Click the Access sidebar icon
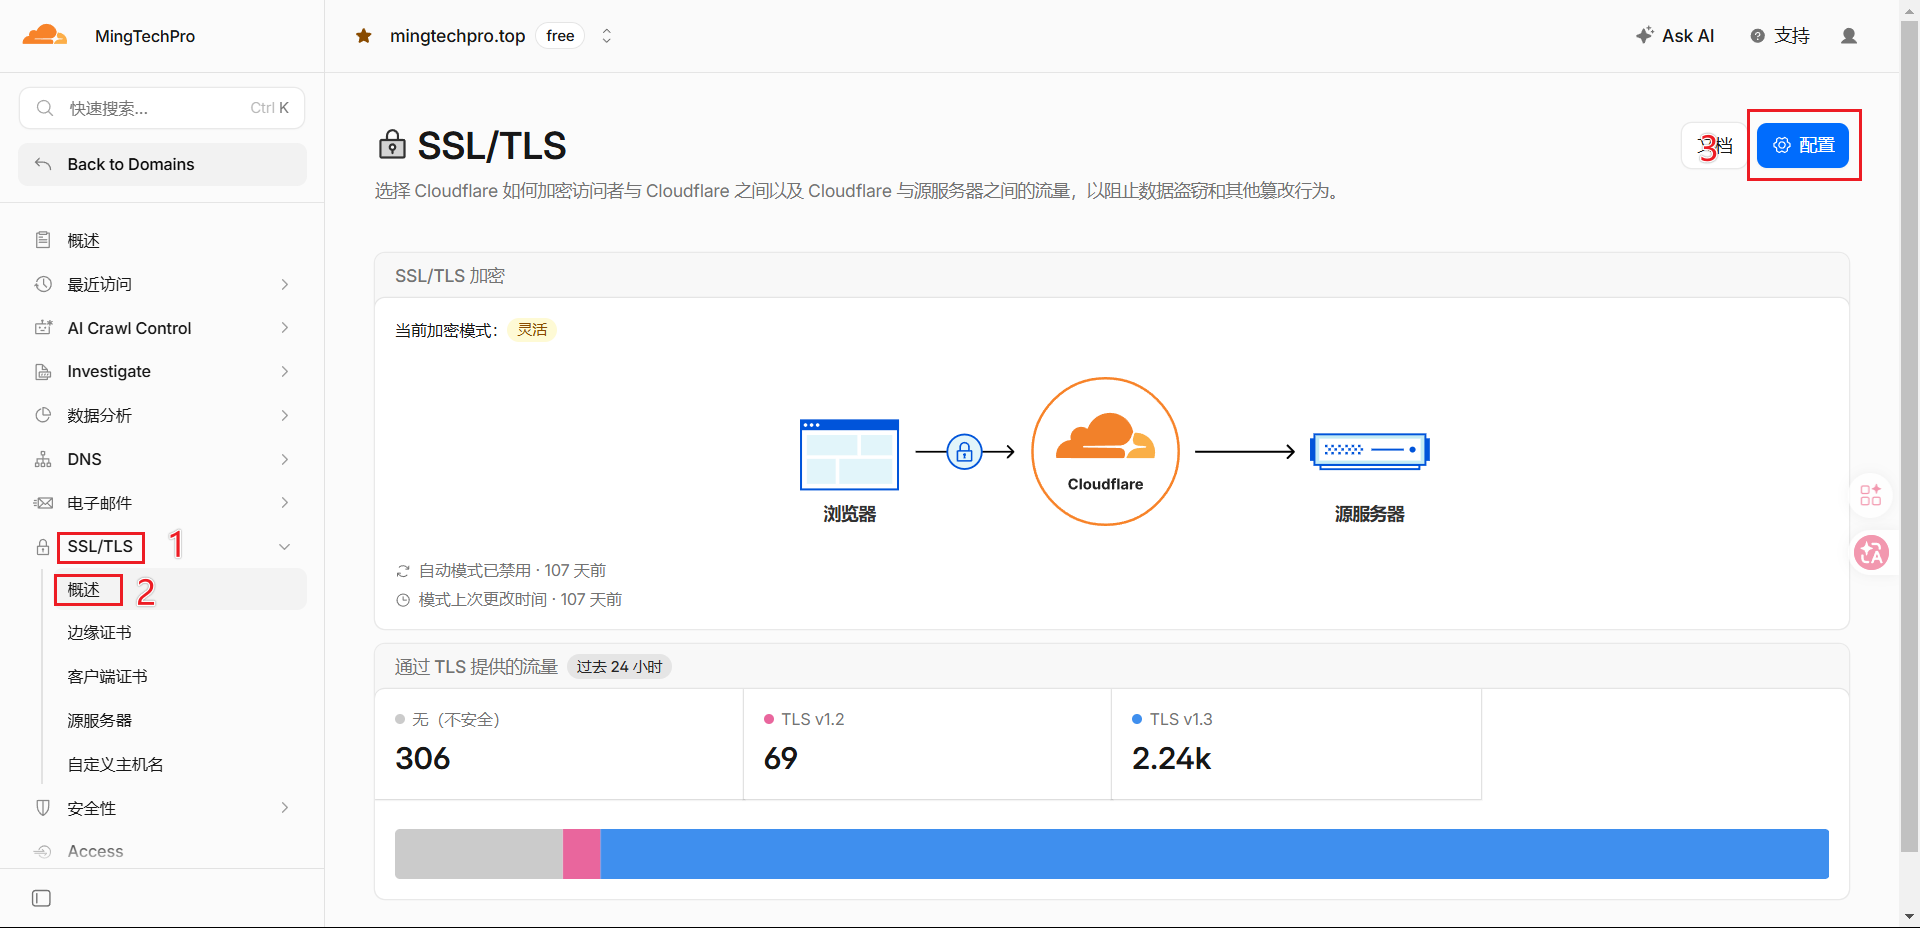This screenshot has width=1920, height=928. point(43,851)
